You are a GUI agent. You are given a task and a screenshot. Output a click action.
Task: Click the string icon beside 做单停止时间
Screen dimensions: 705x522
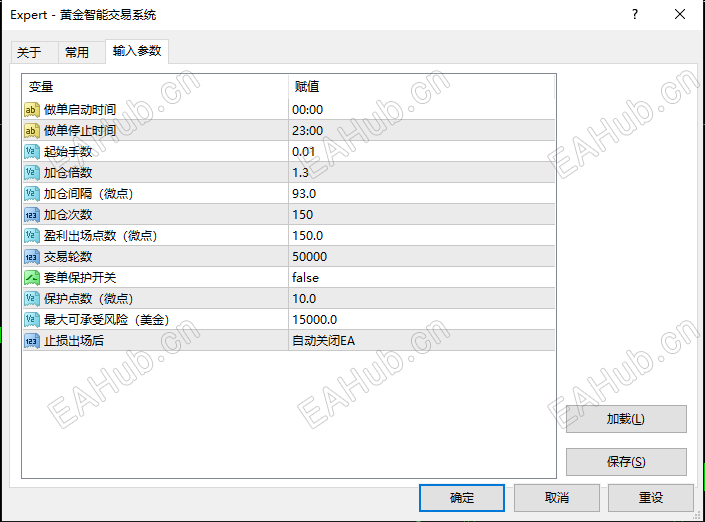(31, 131)
